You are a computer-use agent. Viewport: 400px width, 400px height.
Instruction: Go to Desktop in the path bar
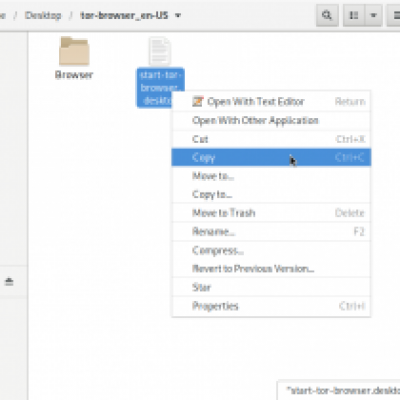pyautogui.click(x=43, y=15)
